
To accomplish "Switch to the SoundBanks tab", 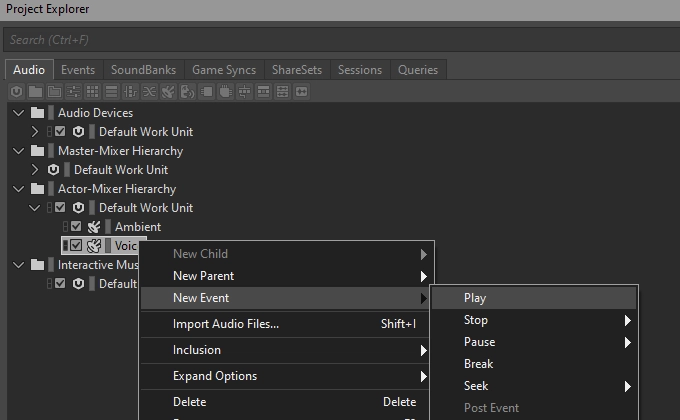I will tap(144, 70).
